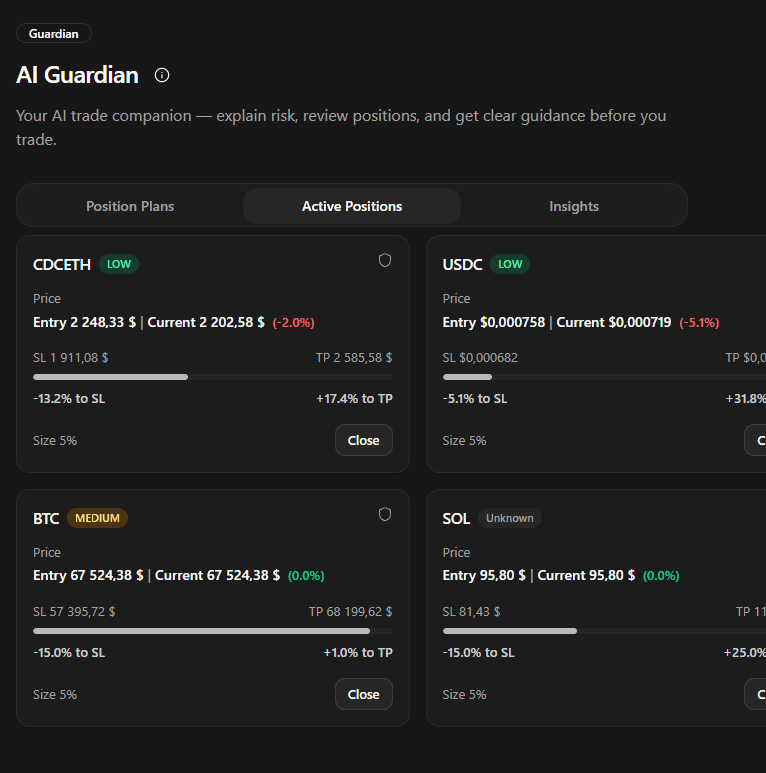
Task: Click 'Size 5%' on SOL card
Action: (464, 695)
